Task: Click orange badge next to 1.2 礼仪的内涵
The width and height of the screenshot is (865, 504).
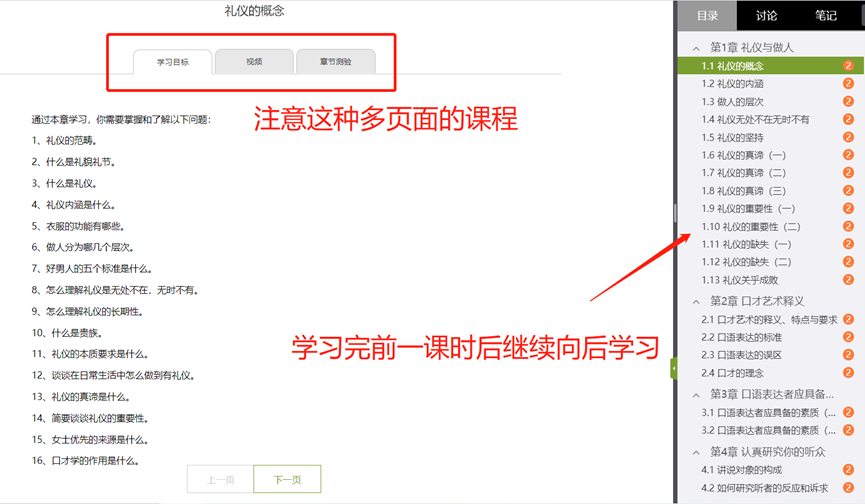Action: [x=848, y=84]
